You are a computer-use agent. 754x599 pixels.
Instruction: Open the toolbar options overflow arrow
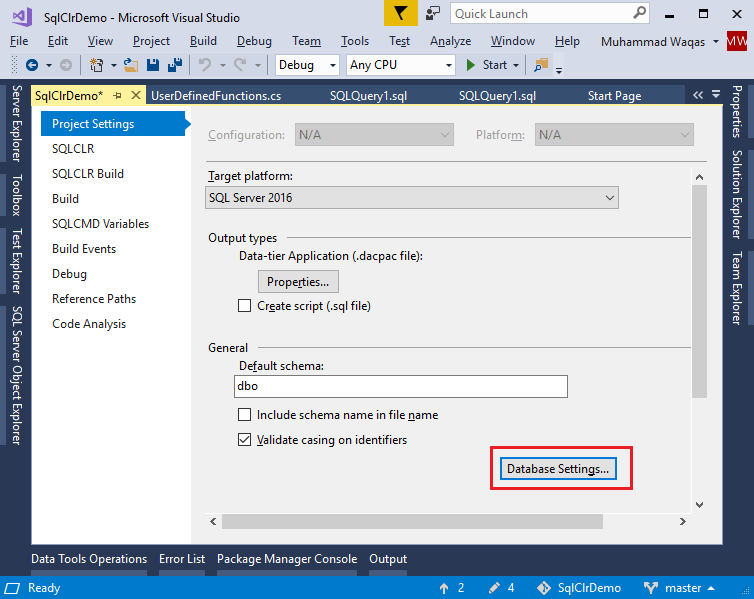pos(559,70)
